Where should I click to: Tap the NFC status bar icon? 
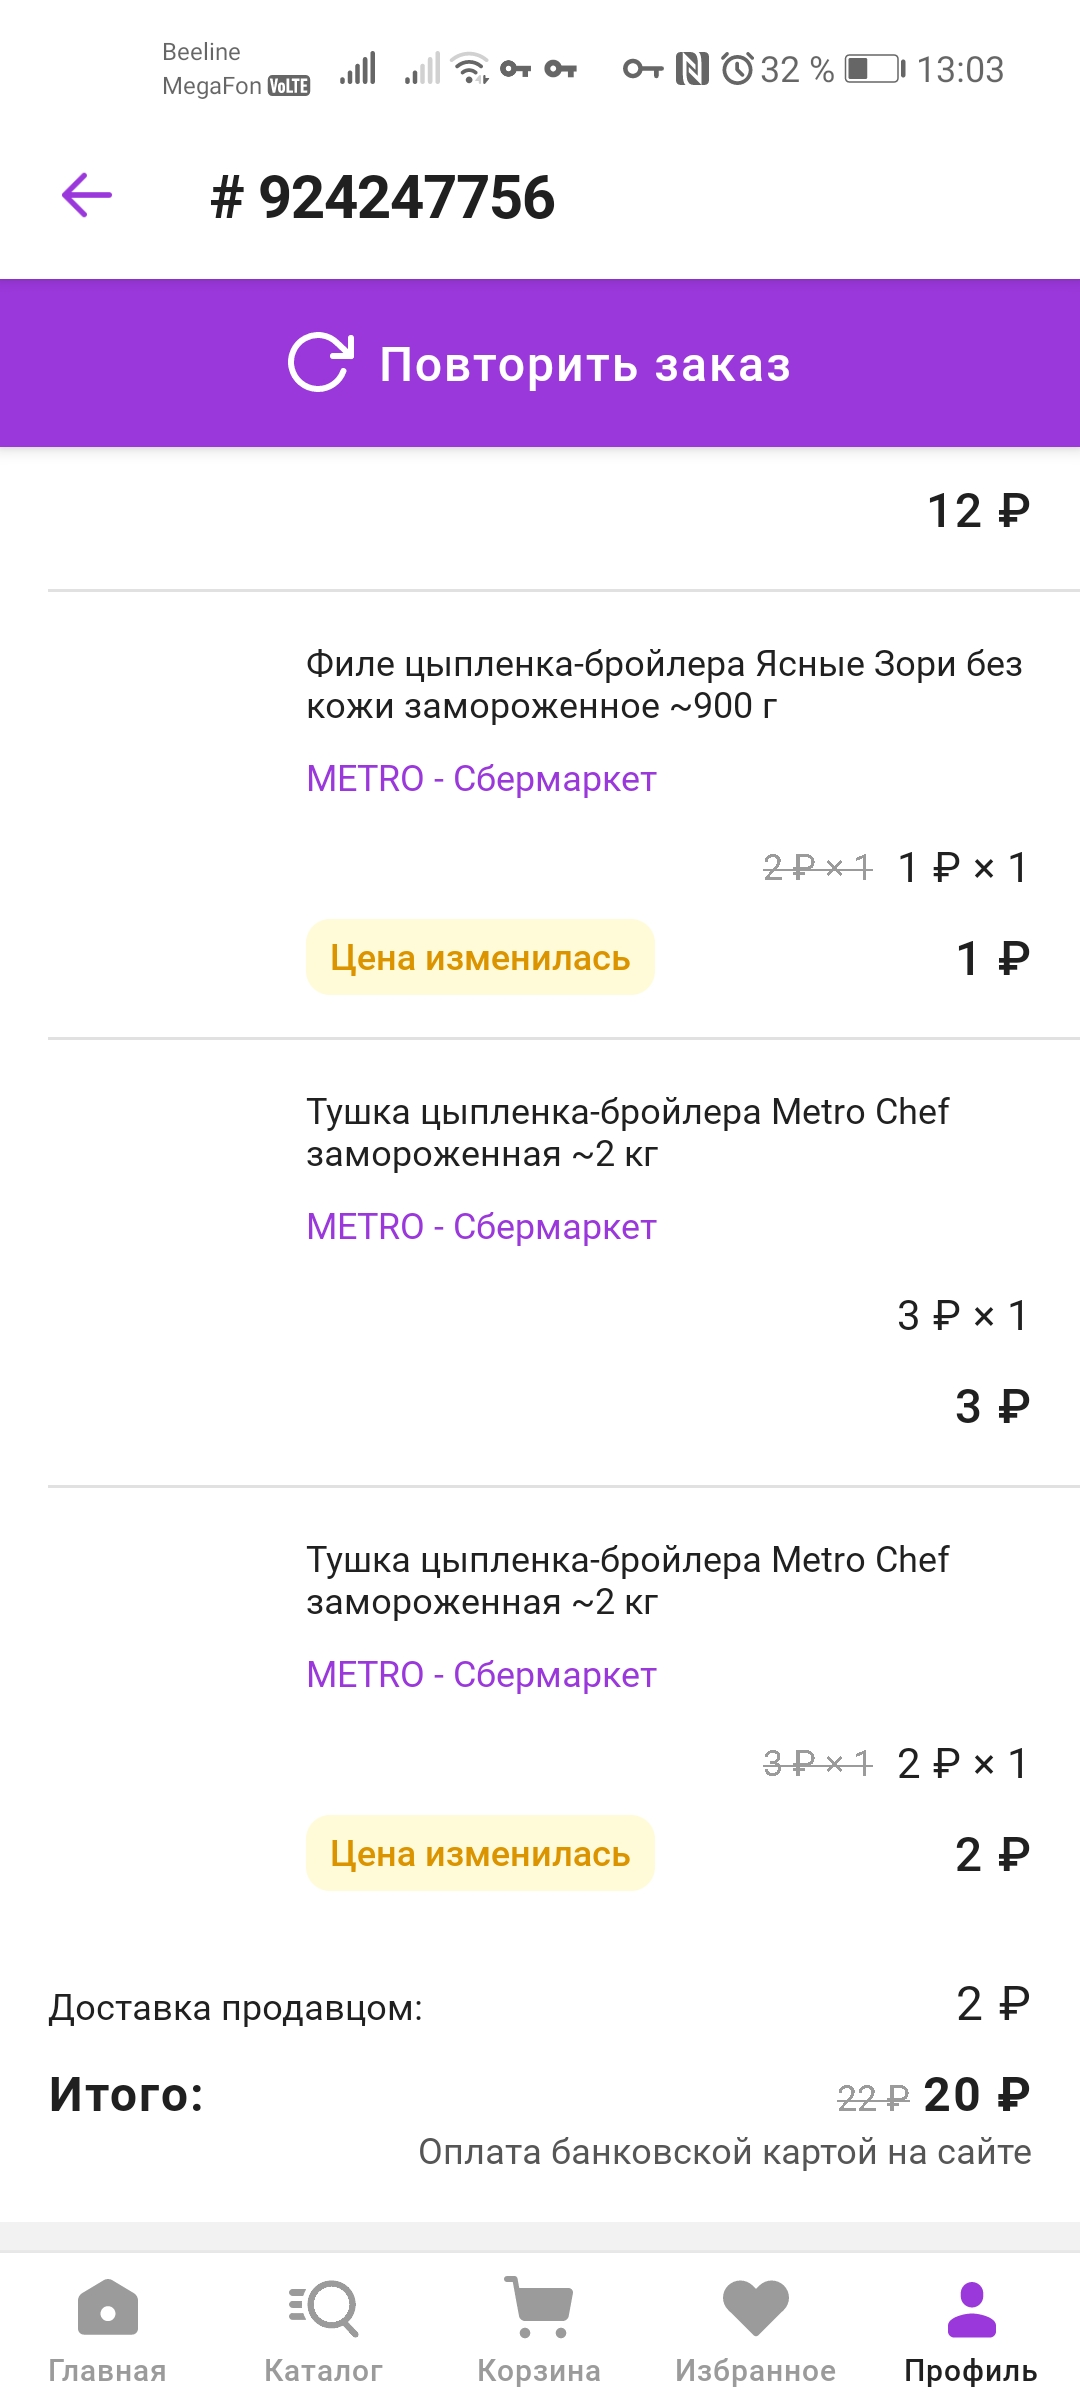(x=692, y=69)
